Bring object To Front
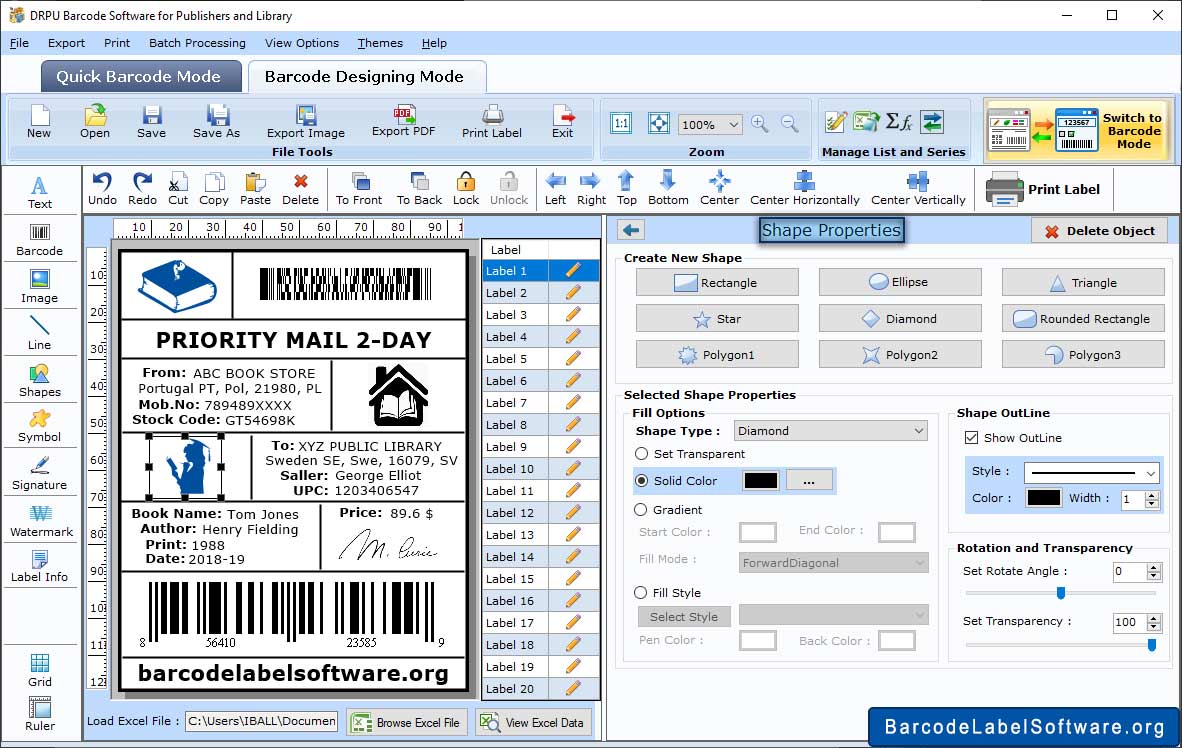This screenshot has height=748, width=1182. click(359, 189)
